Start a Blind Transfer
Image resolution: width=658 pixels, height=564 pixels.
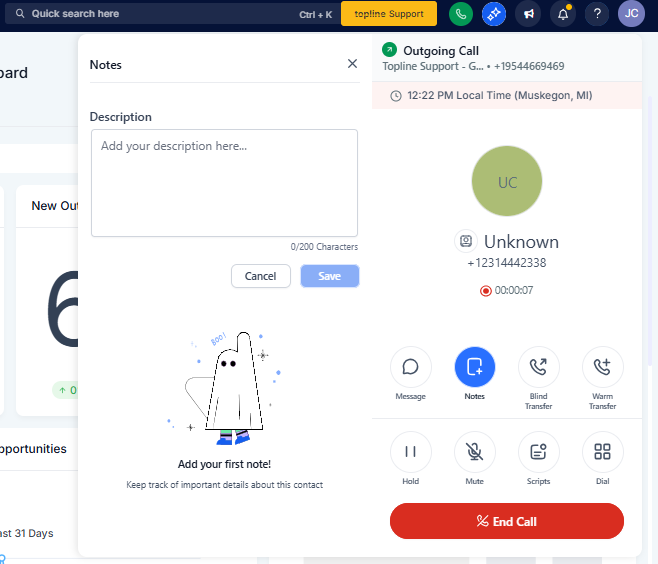point(538,367)
